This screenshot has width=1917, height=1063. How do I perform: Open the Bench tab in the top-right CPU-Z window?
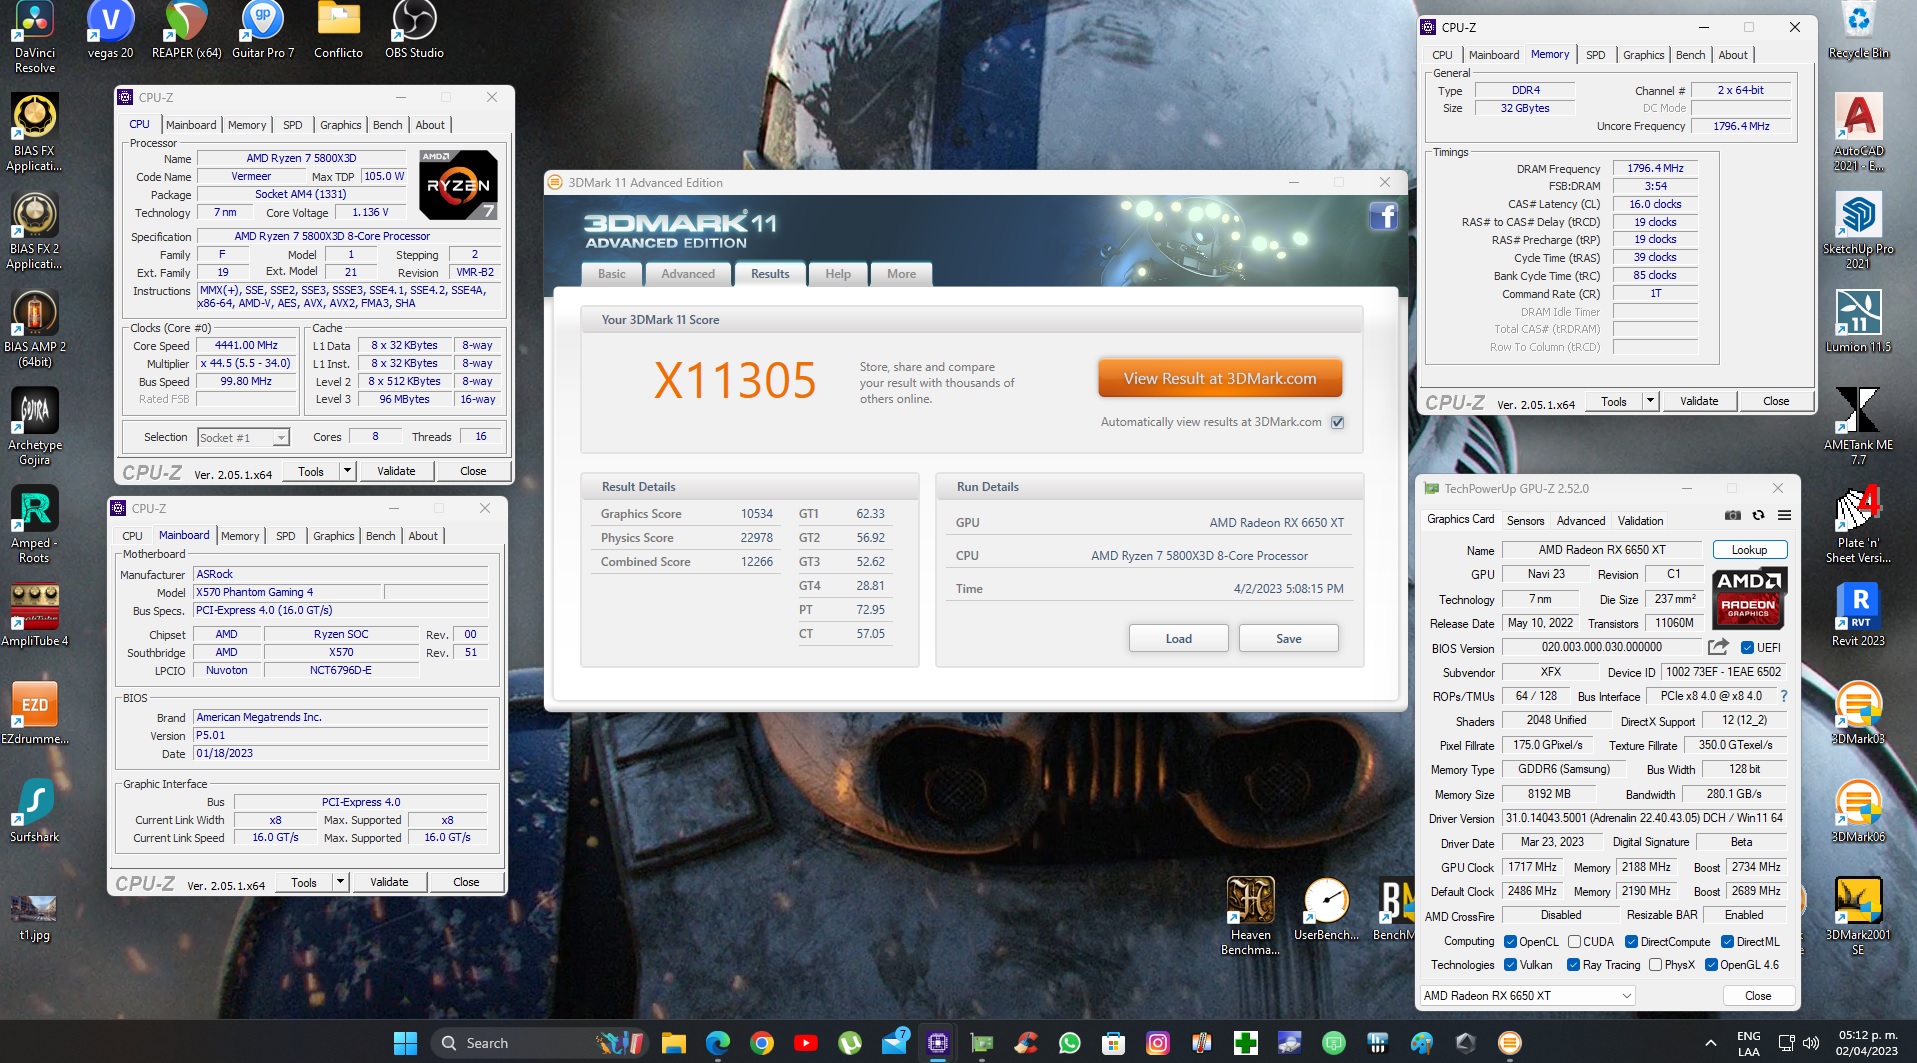pos(1690,55)
